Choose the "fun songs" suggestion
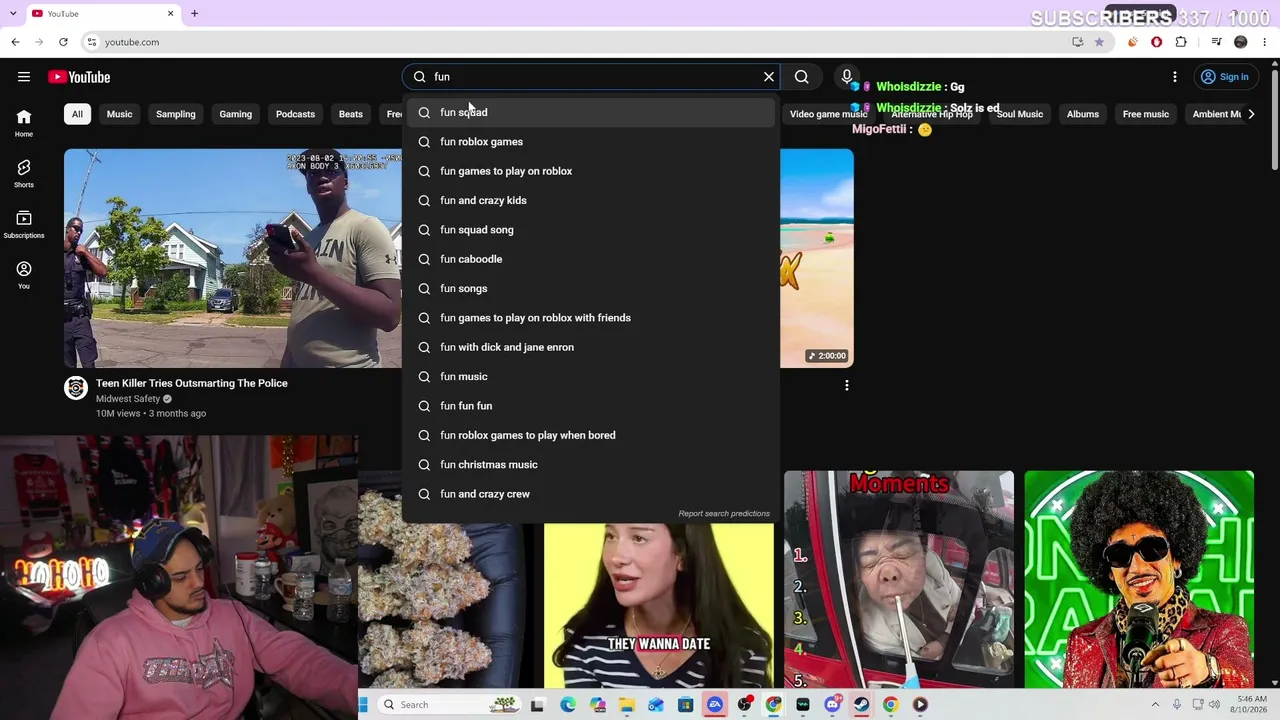 point(591,288)
